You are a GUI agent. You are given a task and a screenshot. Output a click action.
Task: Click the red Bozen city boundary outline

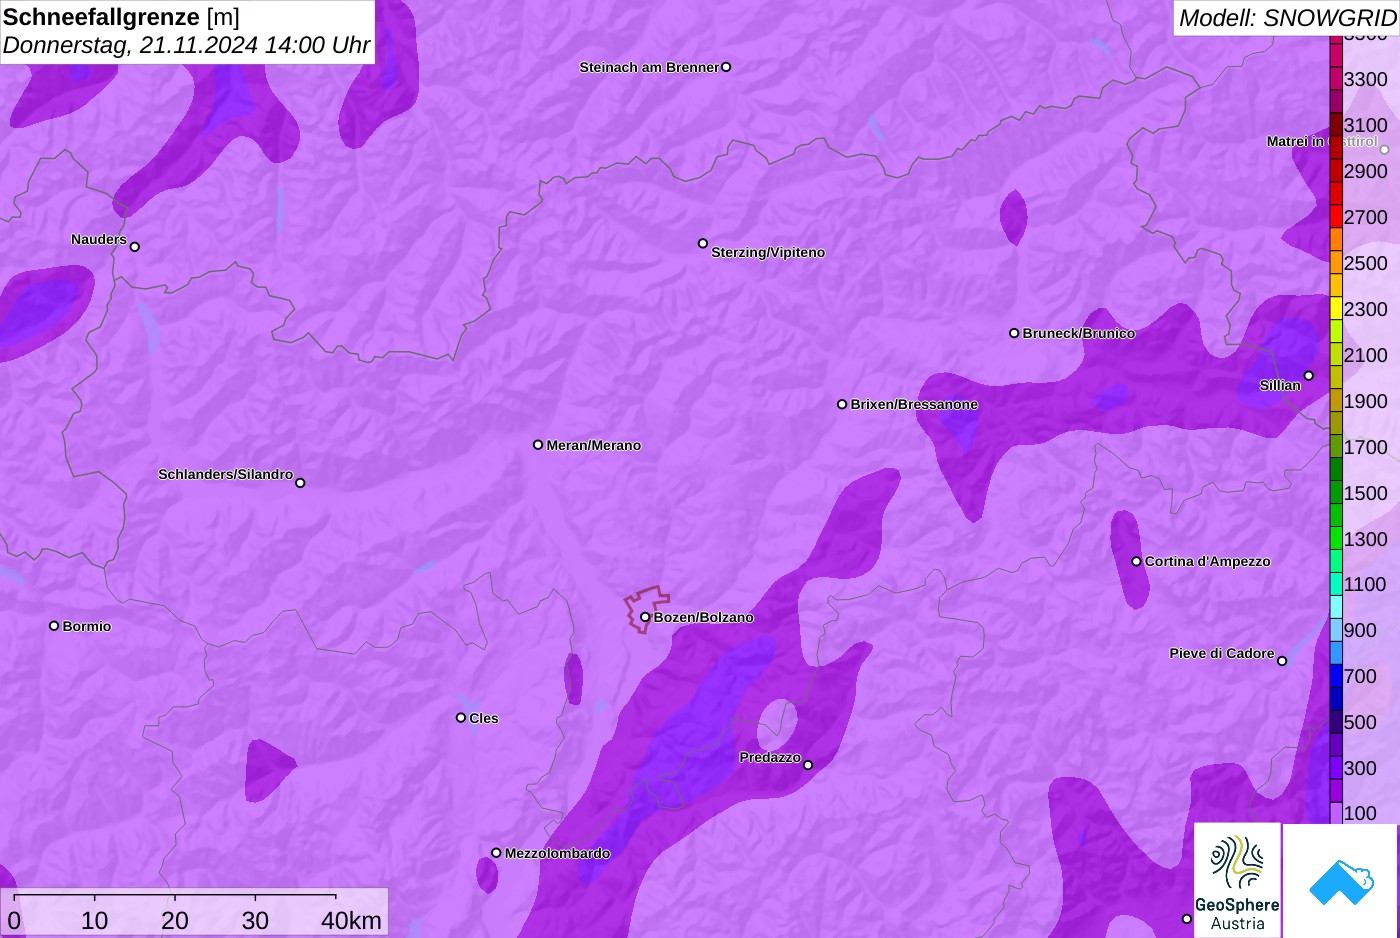click(647, 609)
